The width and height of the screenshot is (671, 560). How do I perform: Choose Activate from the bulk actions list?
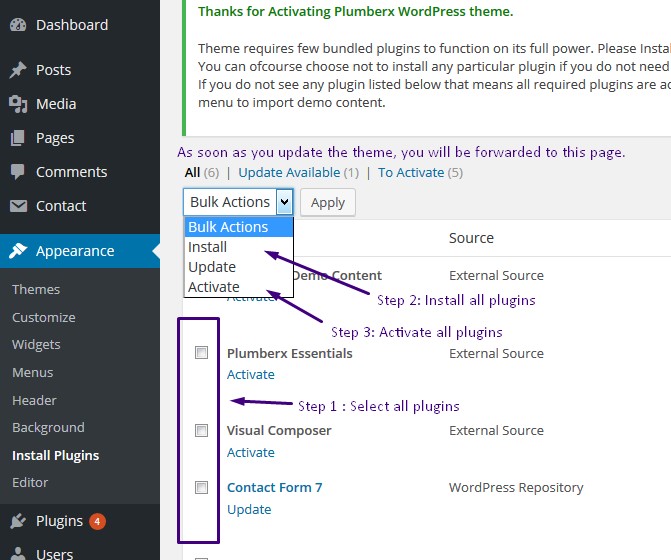pyautogui.click(x=214, y=287)
